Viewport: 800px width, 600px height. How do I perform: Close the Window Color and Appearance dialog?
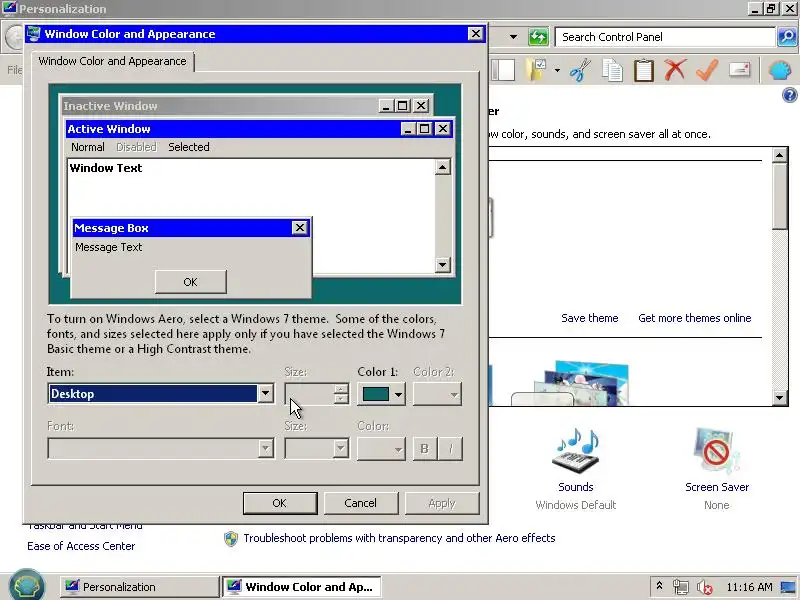click(476, 34)
